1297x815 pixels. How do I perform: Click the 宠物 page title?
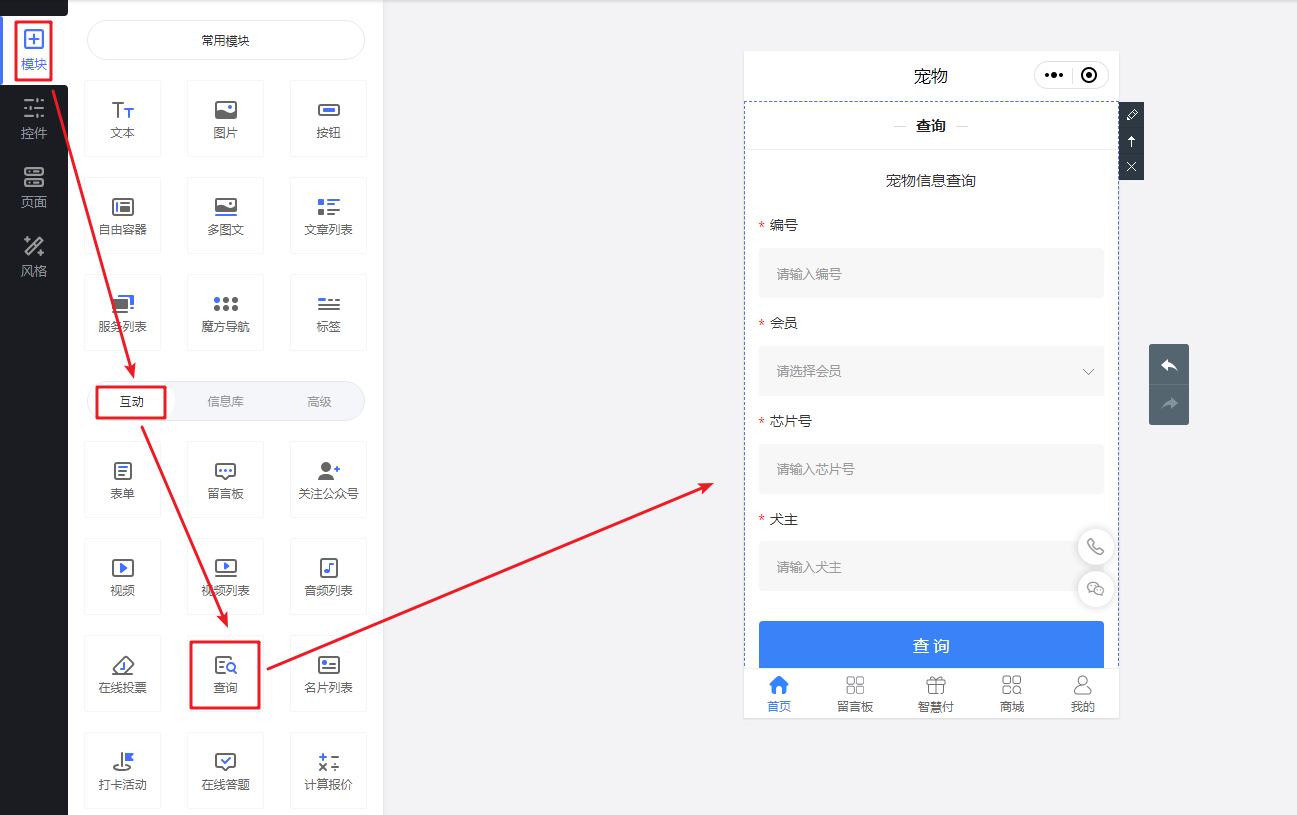tap(931, 76)
